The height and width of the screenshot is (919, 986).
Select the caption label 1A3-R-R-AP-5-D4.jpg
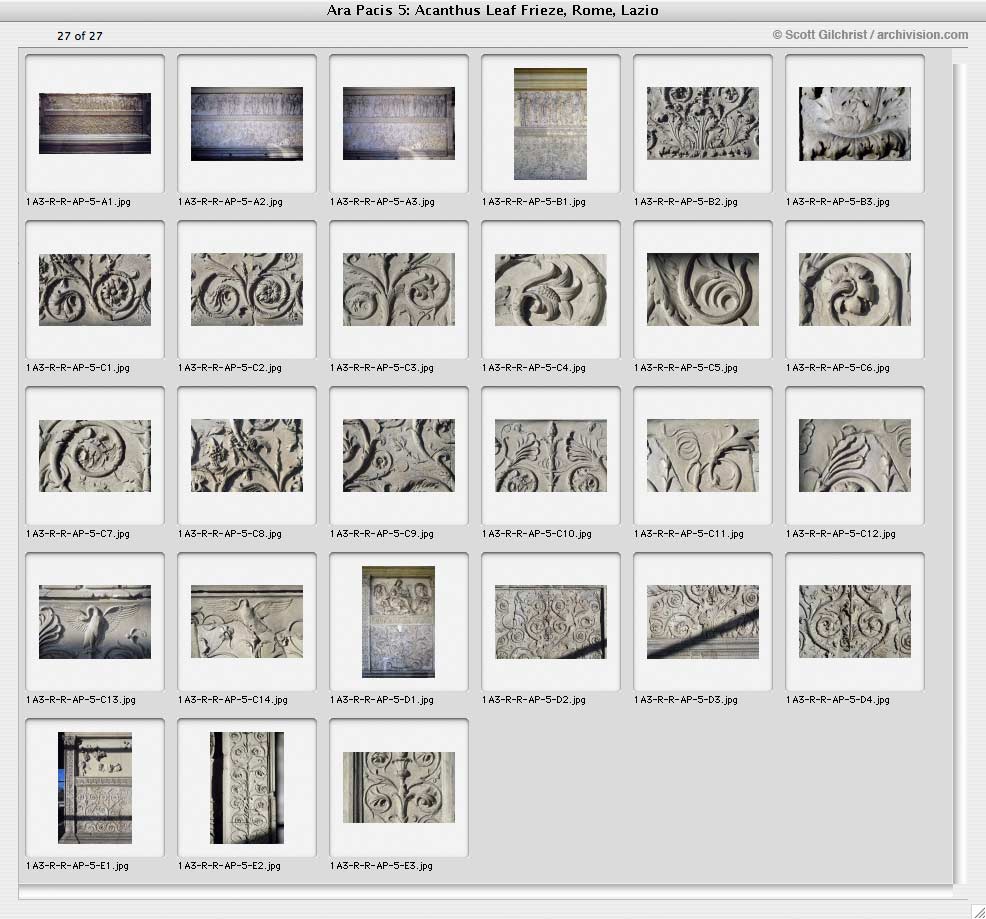point(838,700)
